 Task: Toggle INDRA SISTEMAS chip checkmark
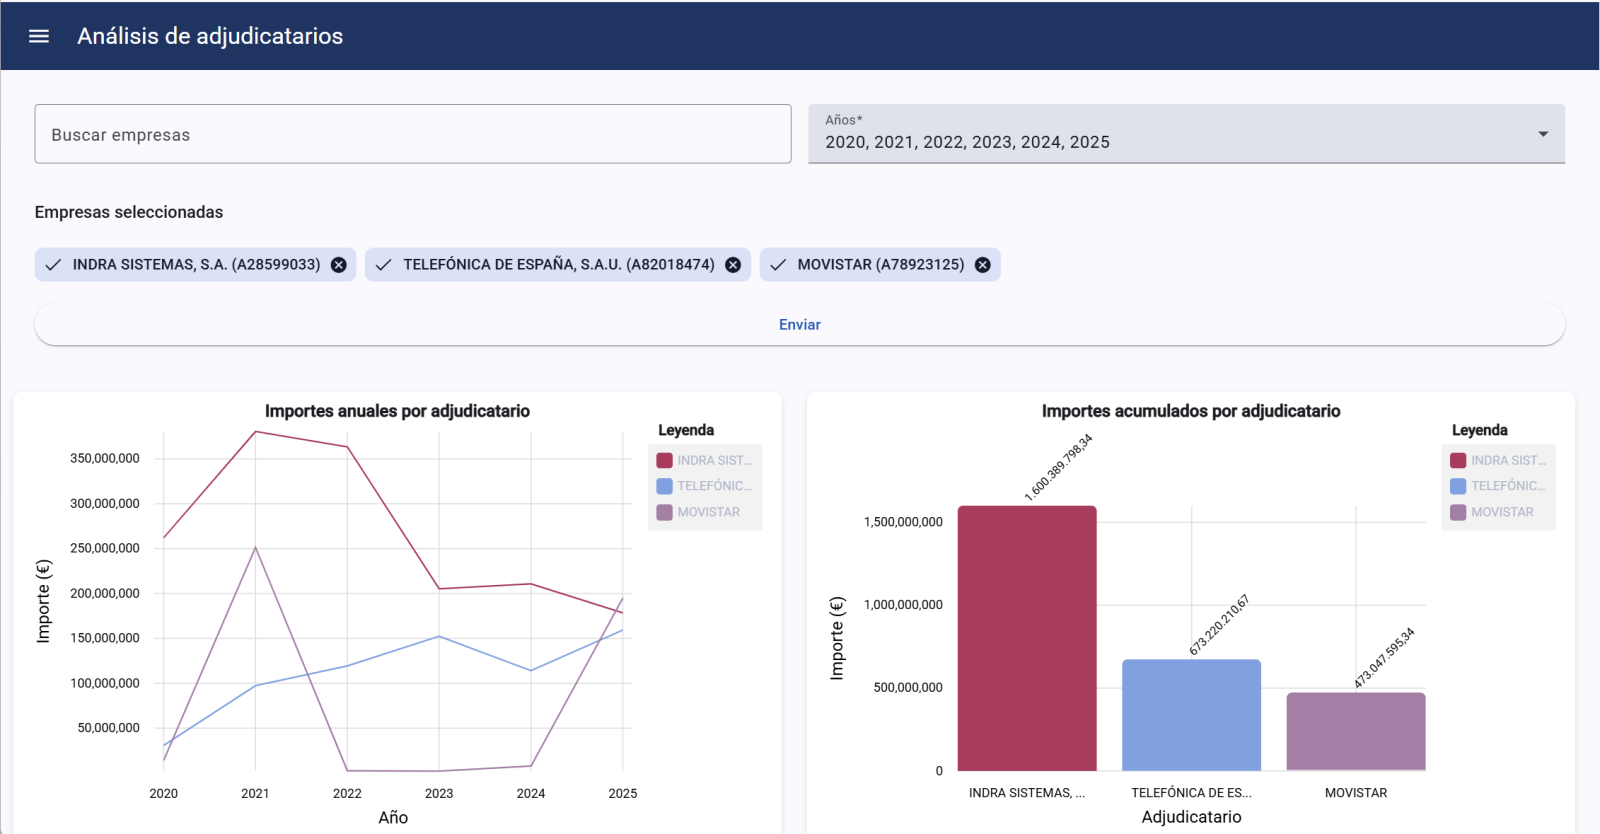coord(54,265)
